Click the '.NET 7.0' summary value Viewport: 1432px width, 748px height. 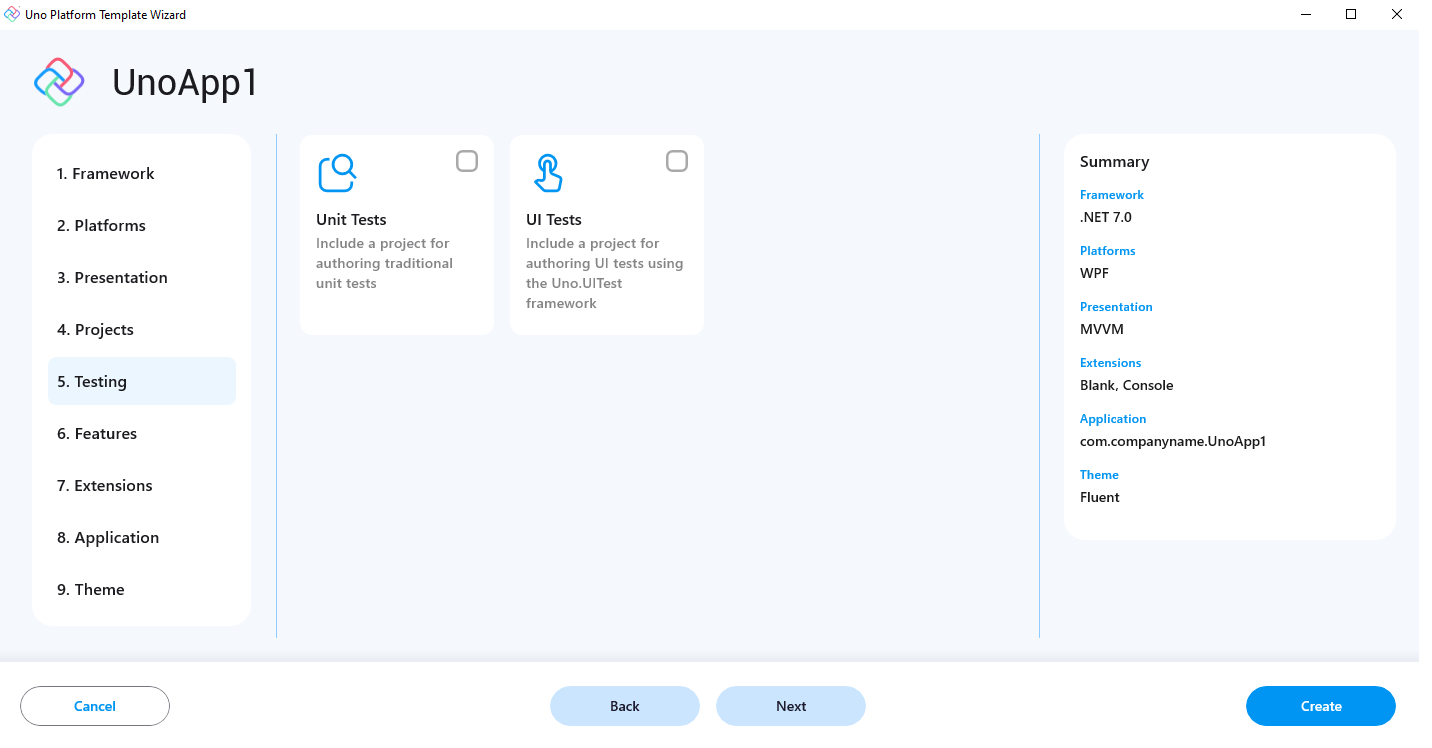pos(1106,217)
